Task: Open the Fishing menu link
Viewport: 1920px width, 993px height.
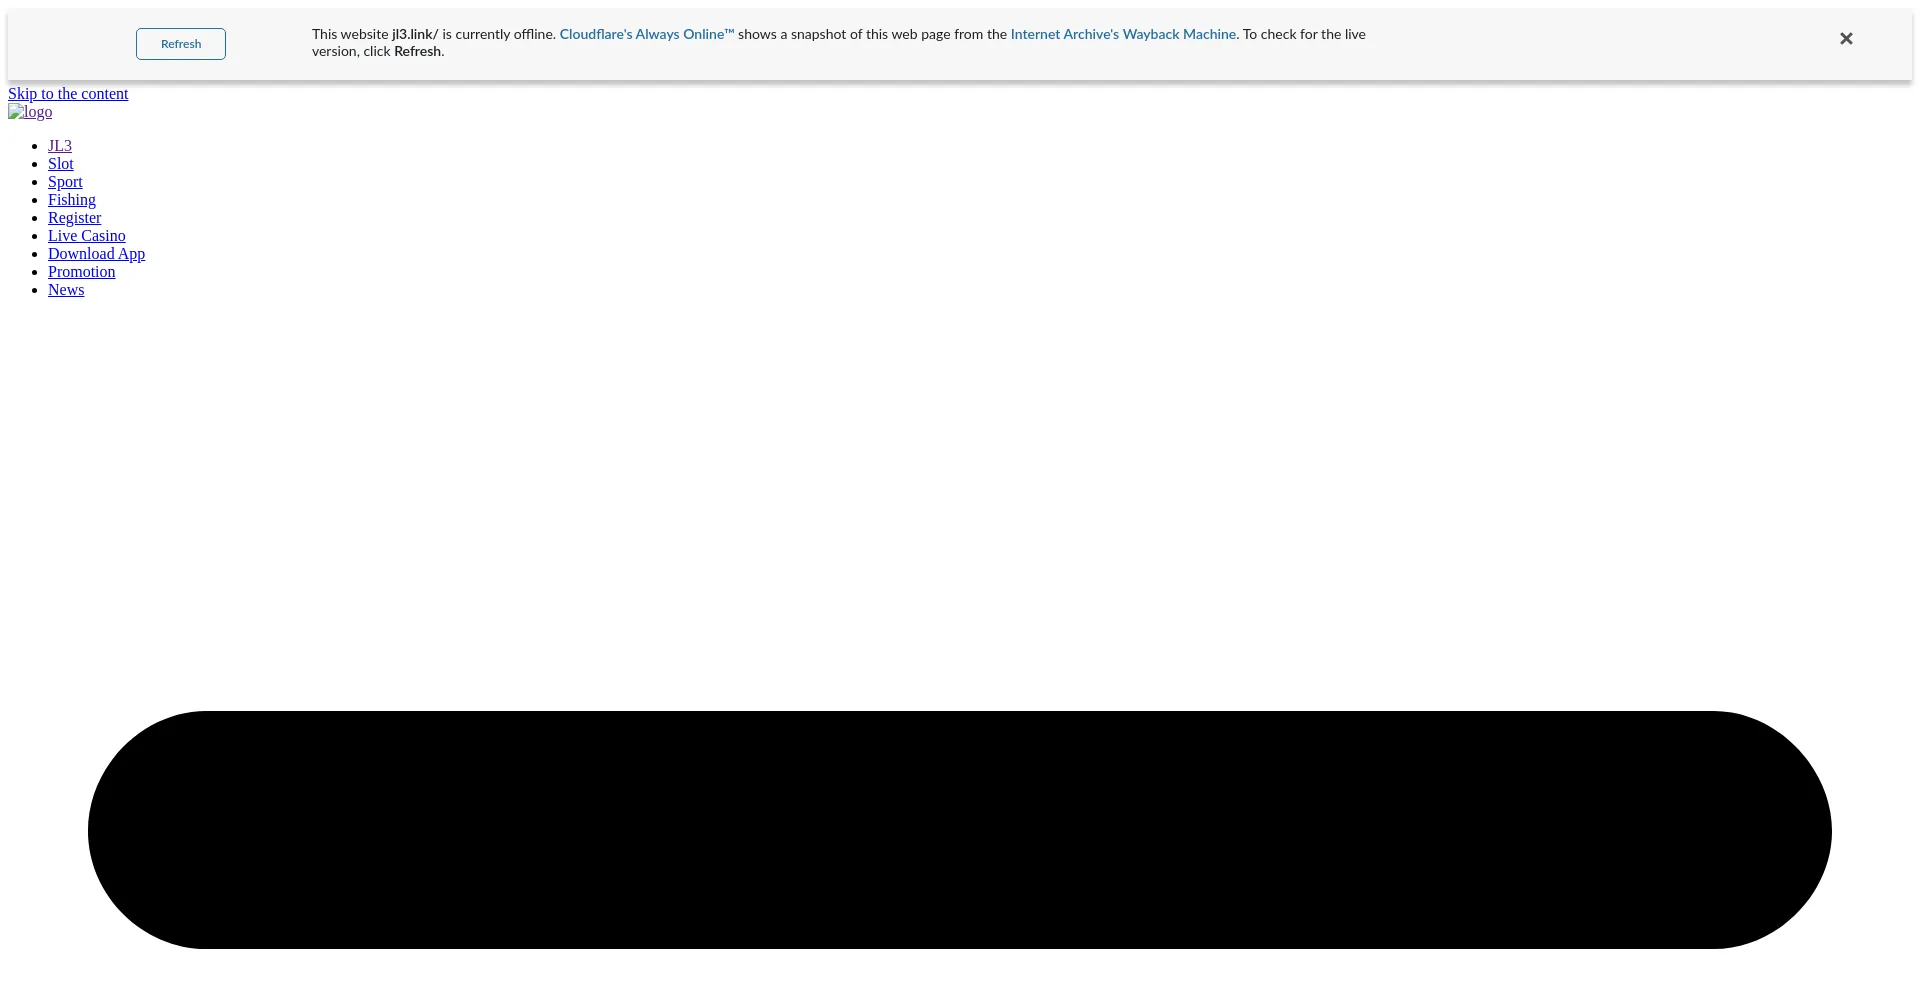Action: tap(72, 200)
